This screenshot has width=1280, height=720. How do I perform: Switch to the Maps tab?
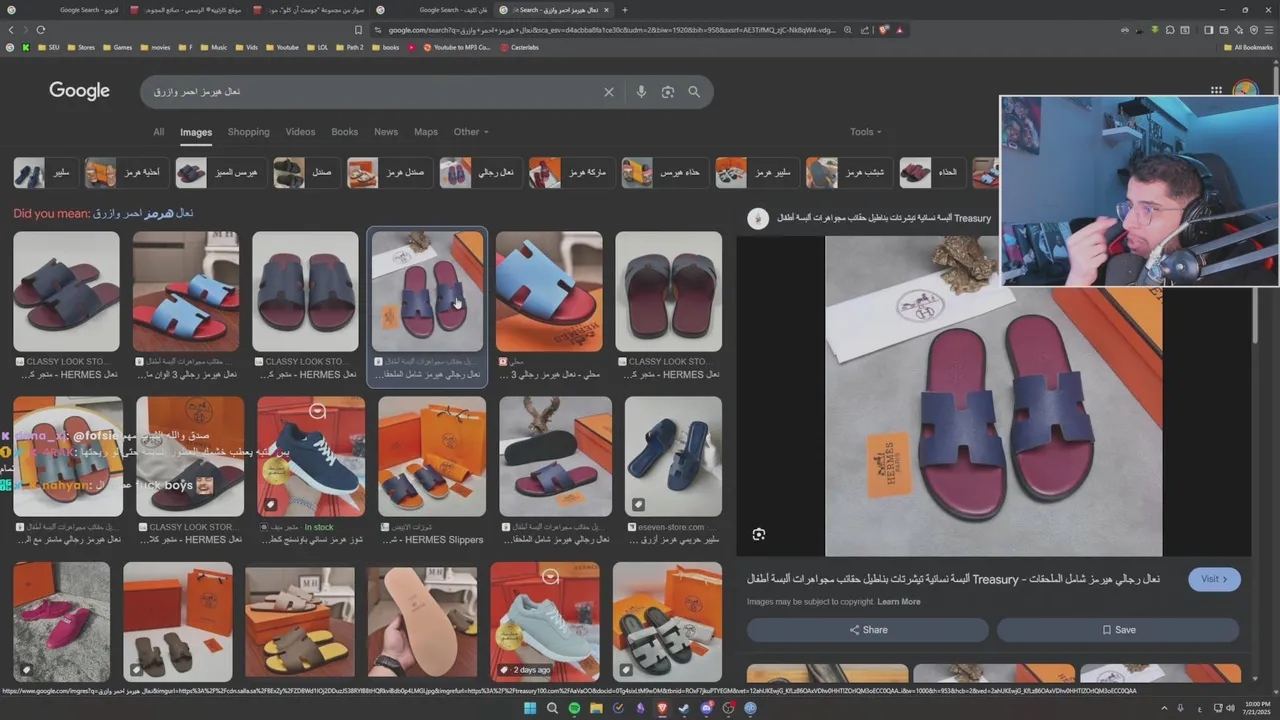(x=426, y=132)
